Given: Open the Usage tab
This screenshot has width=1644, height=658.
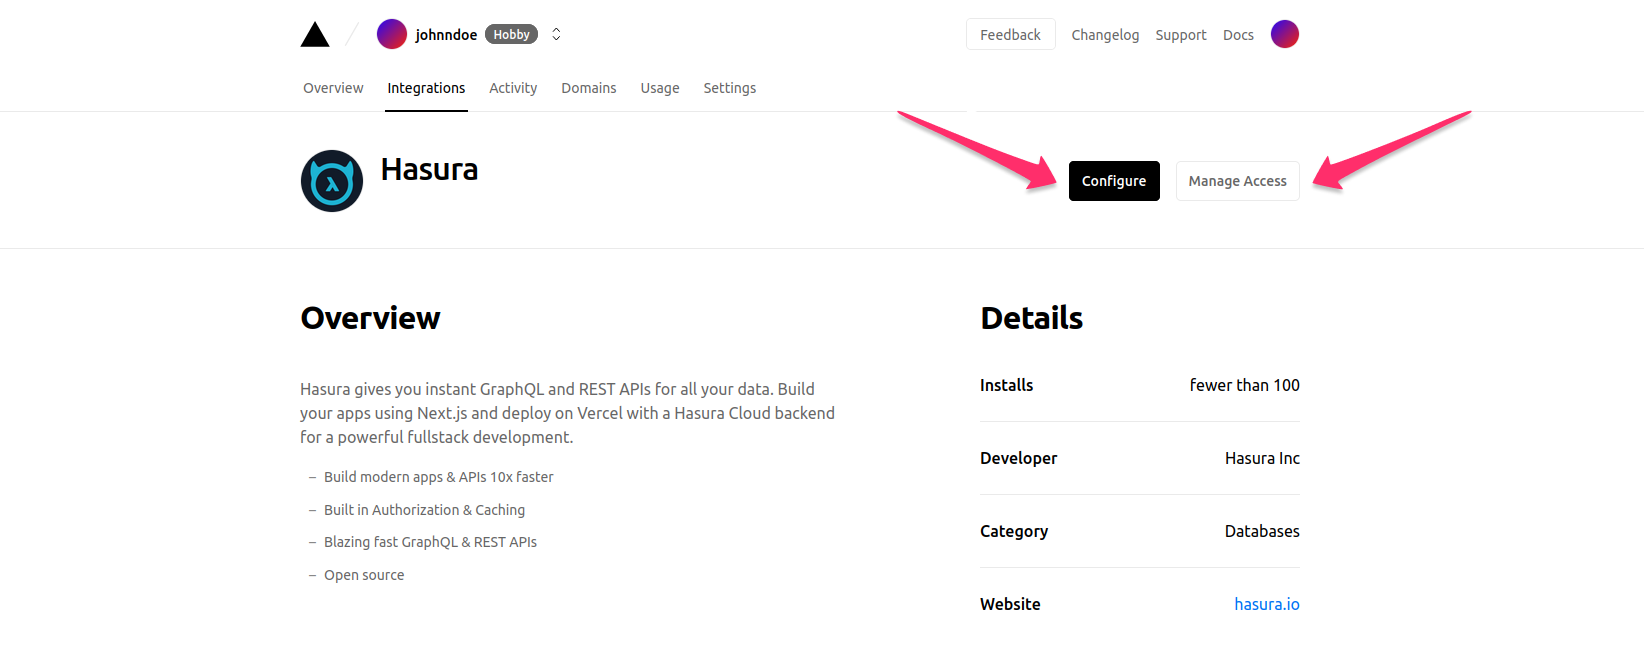Looking at the screenshot, I should click(660, 88).
